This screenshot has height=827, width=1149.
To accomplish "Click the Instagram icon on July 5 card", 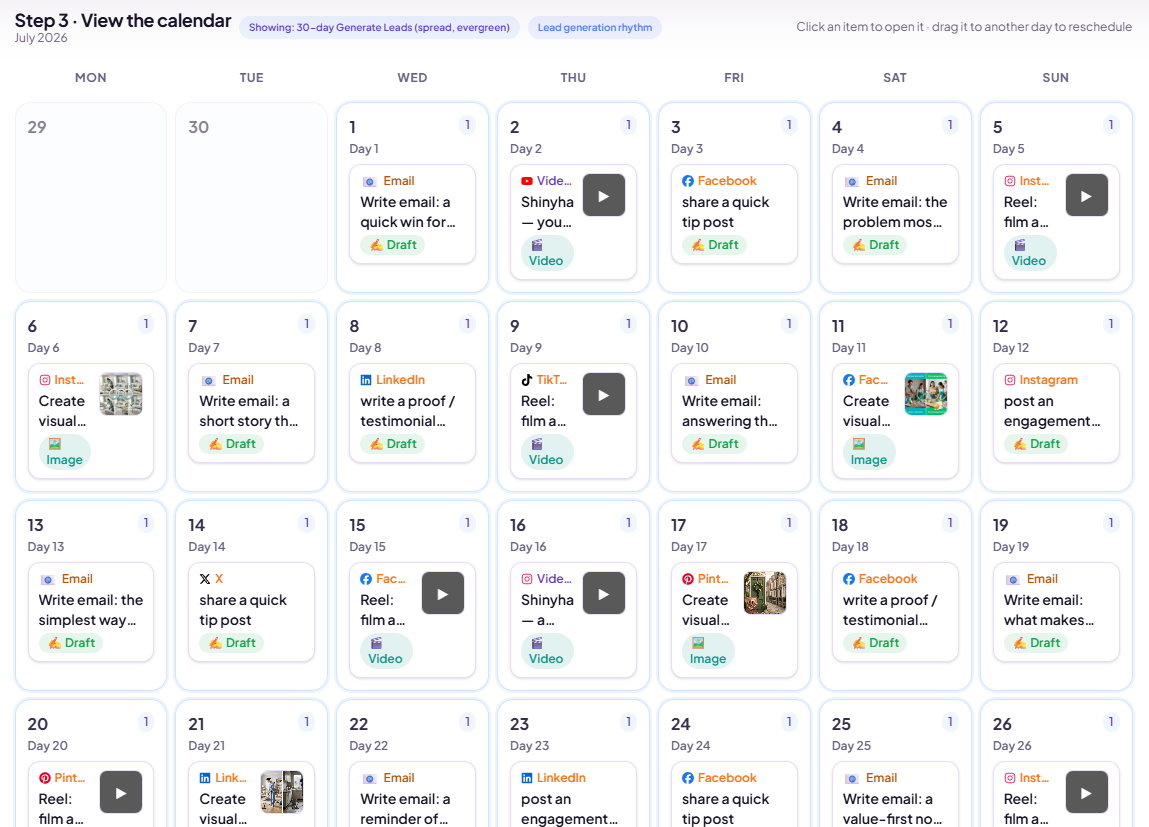I will pyautogui.click(x=1010, y=181).
